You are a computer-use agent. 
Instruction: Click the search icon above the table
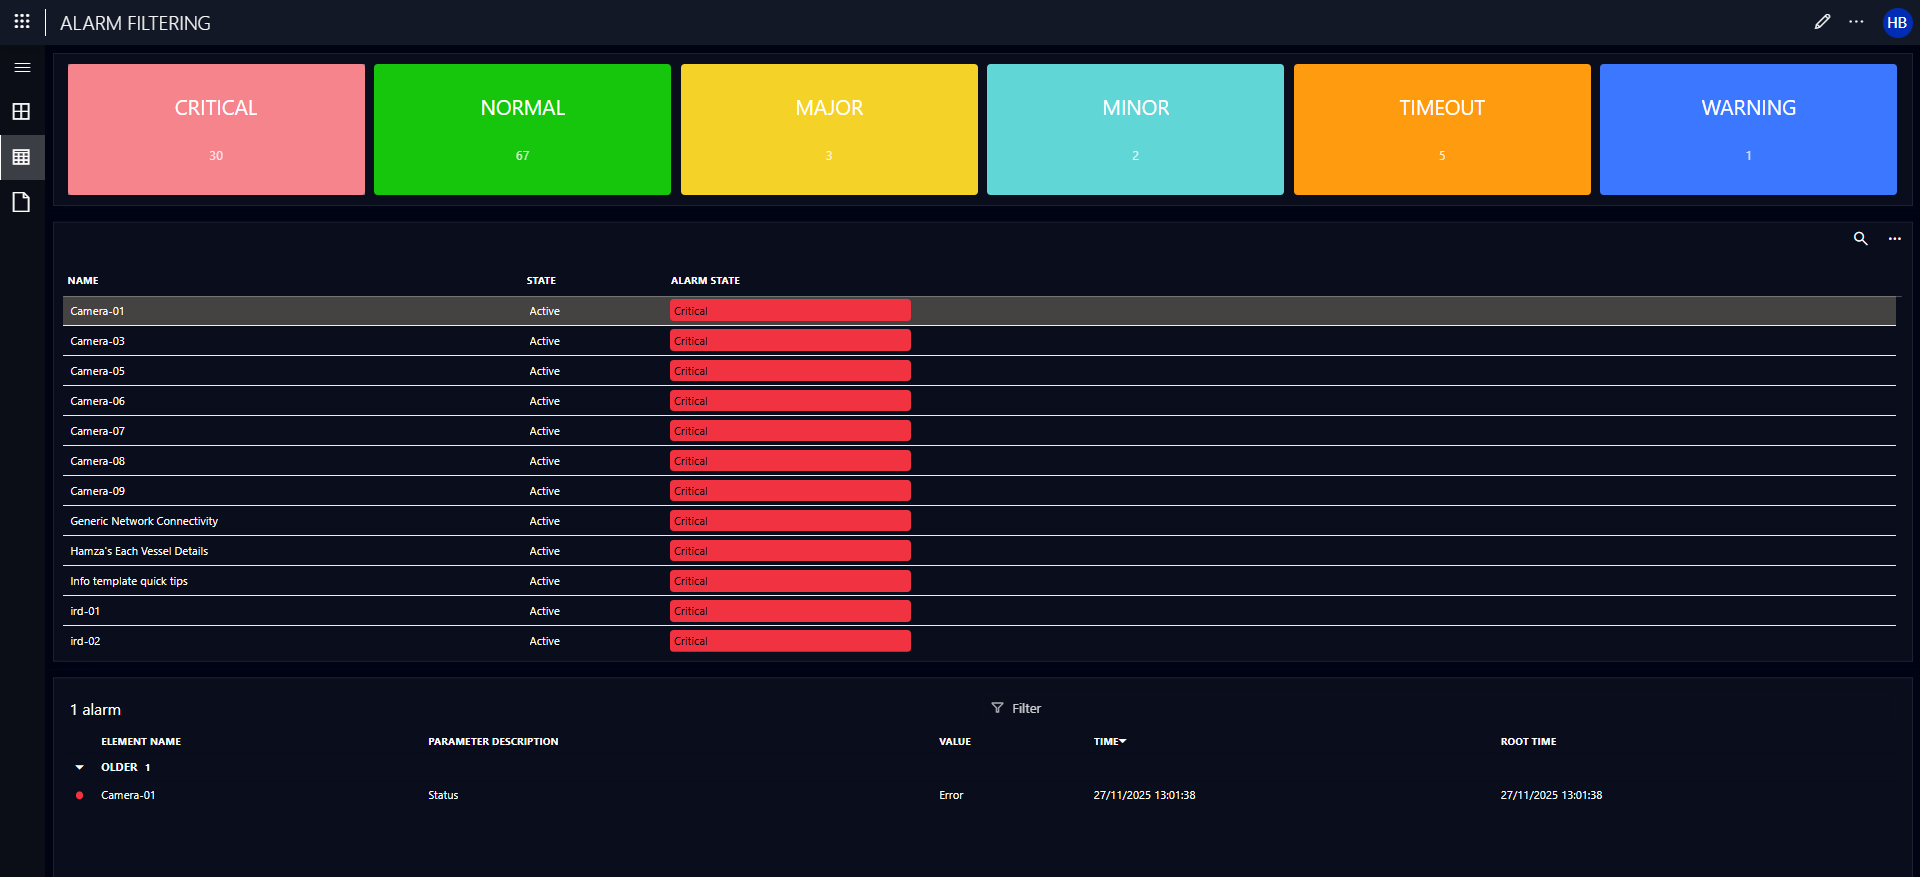[1860, 239]
